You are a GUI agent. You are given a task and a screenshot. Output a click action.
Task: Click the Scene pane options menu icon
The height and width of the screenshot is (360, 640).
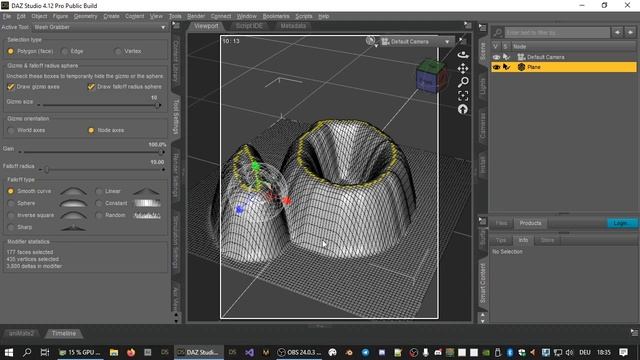pyautogui.click(x=482, y=28)
